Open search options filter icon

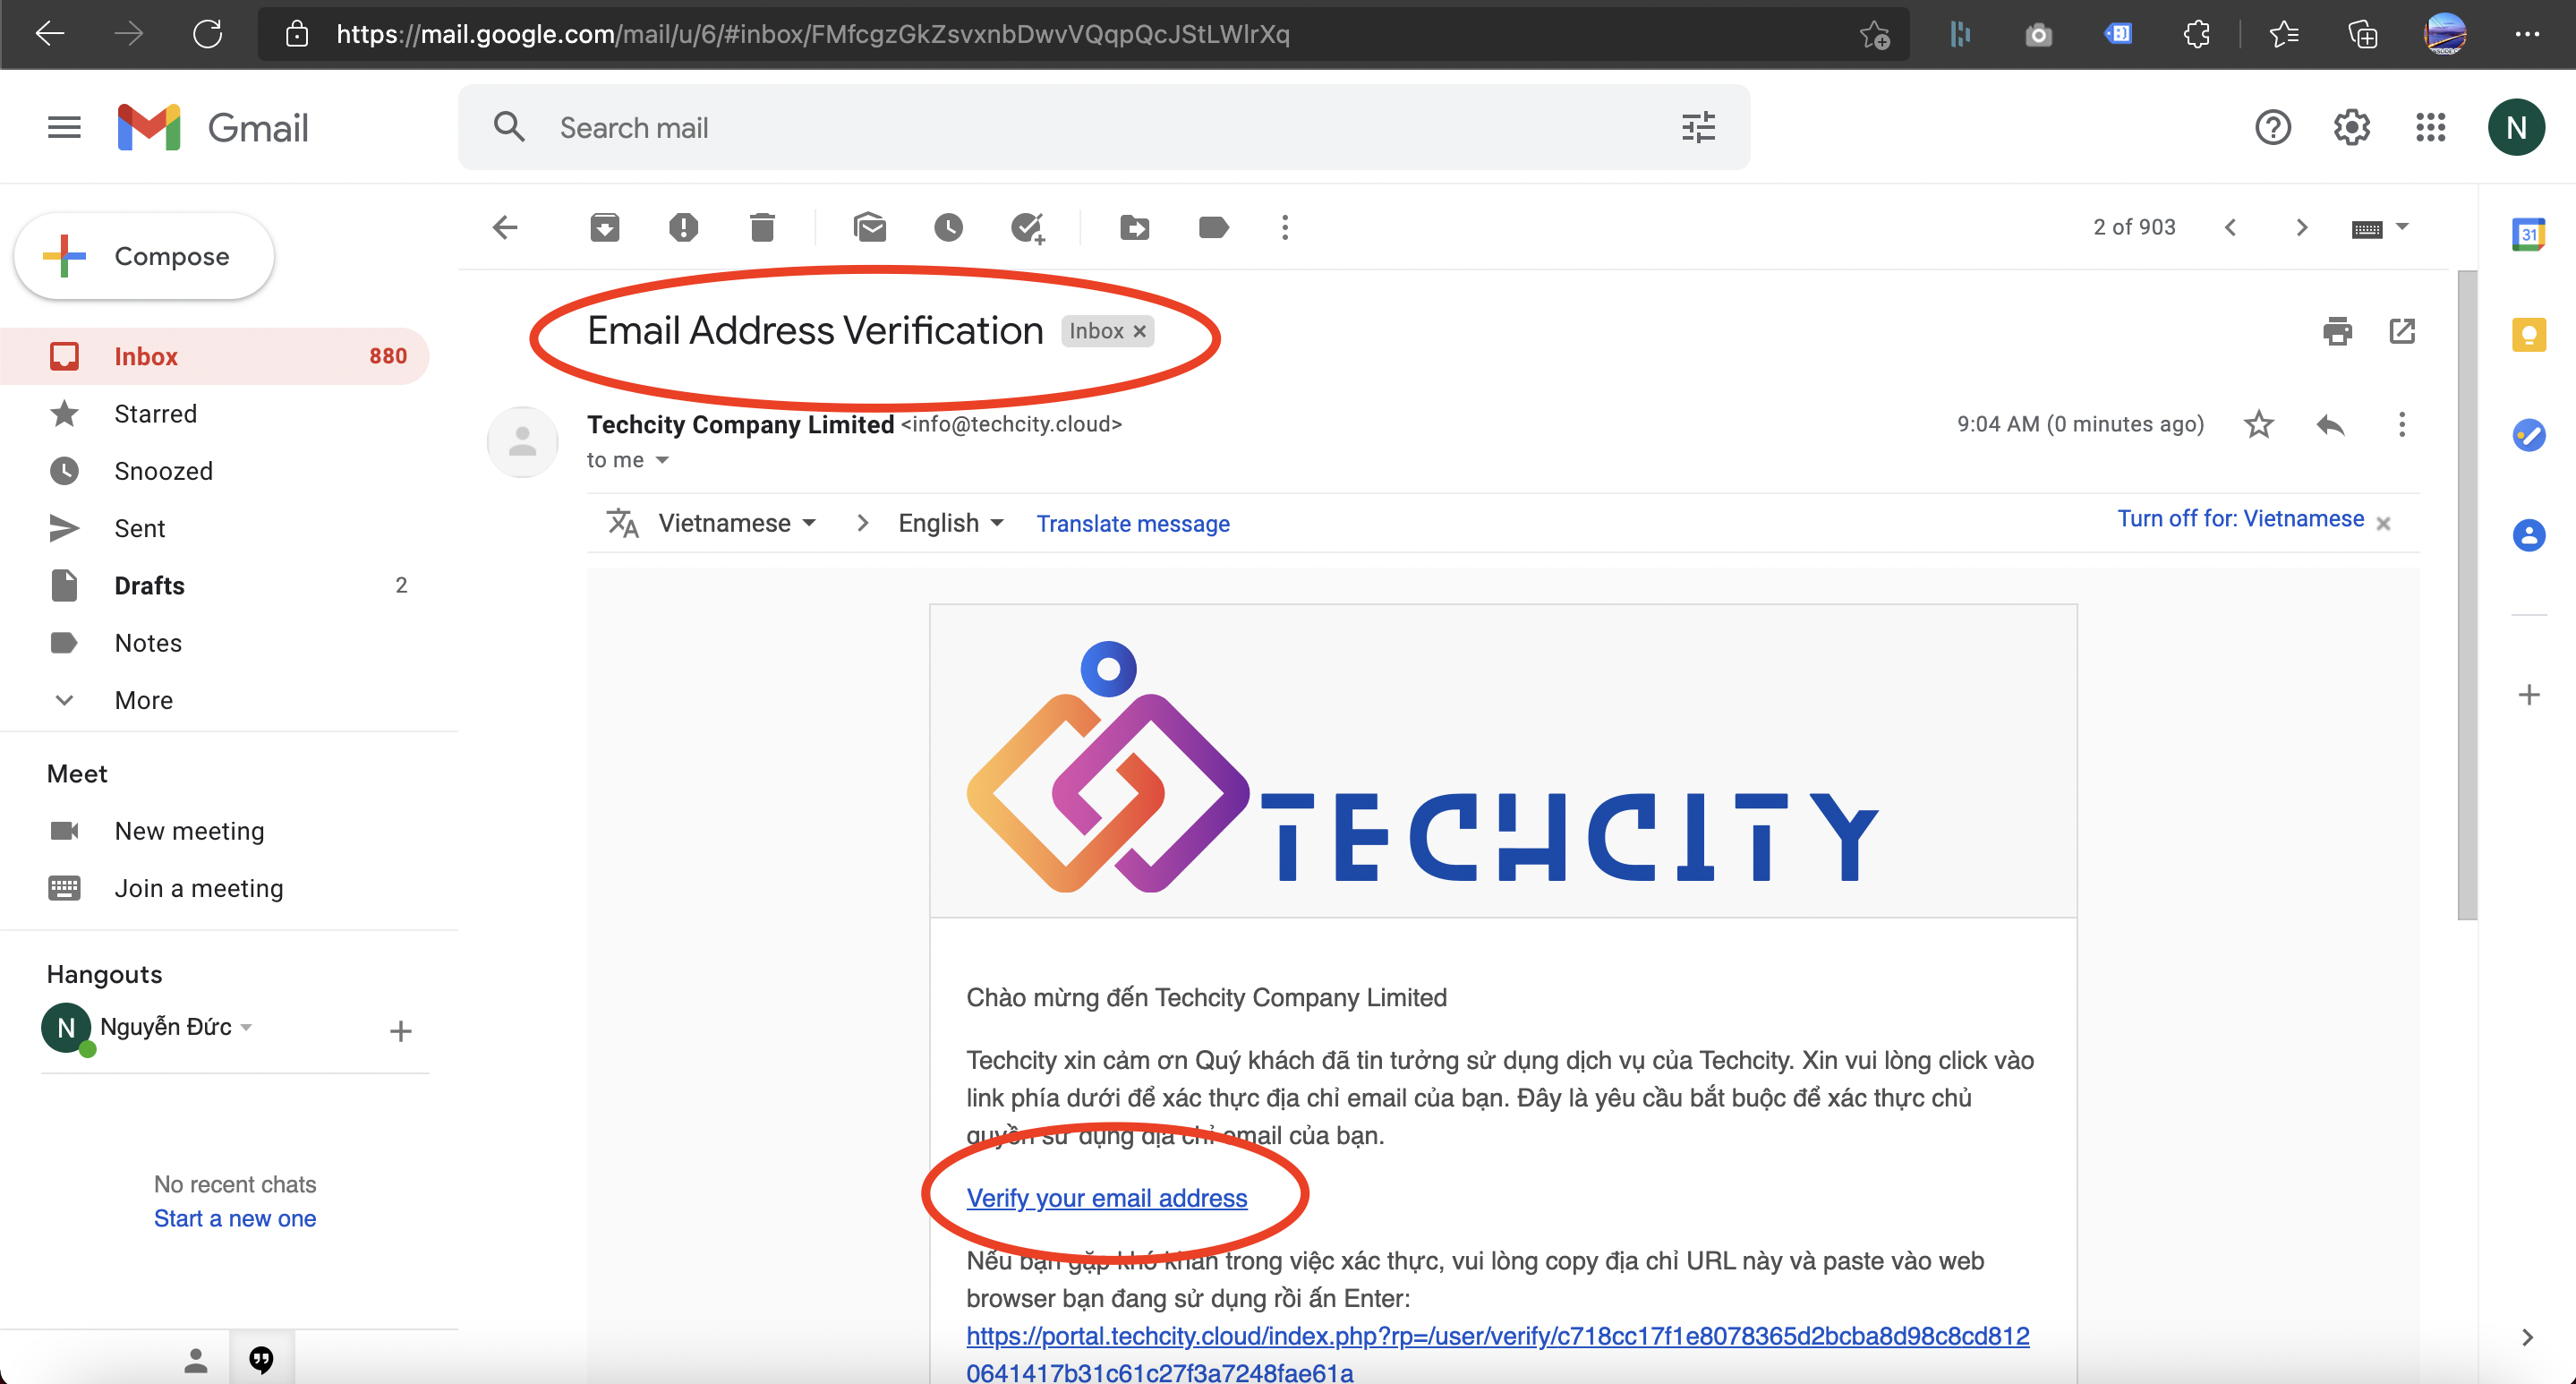tap(1698, 127)
